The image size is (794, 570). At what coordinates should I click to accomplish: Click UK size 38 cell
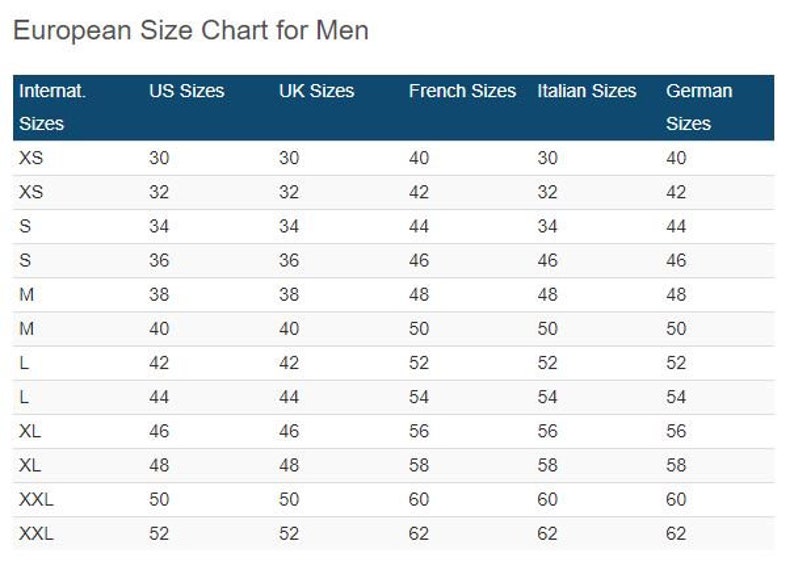289,295
